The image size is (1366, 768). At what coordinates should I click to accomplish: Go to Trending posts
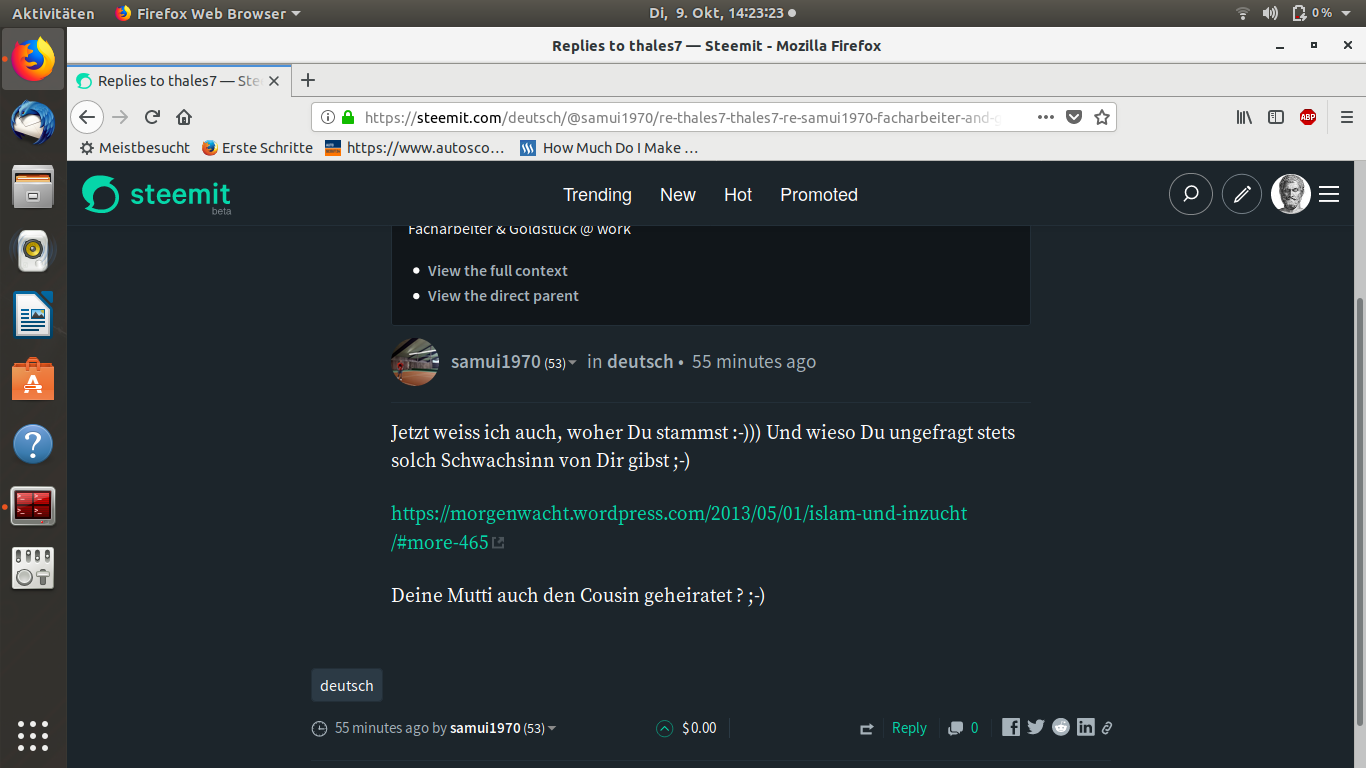[597, 195]
